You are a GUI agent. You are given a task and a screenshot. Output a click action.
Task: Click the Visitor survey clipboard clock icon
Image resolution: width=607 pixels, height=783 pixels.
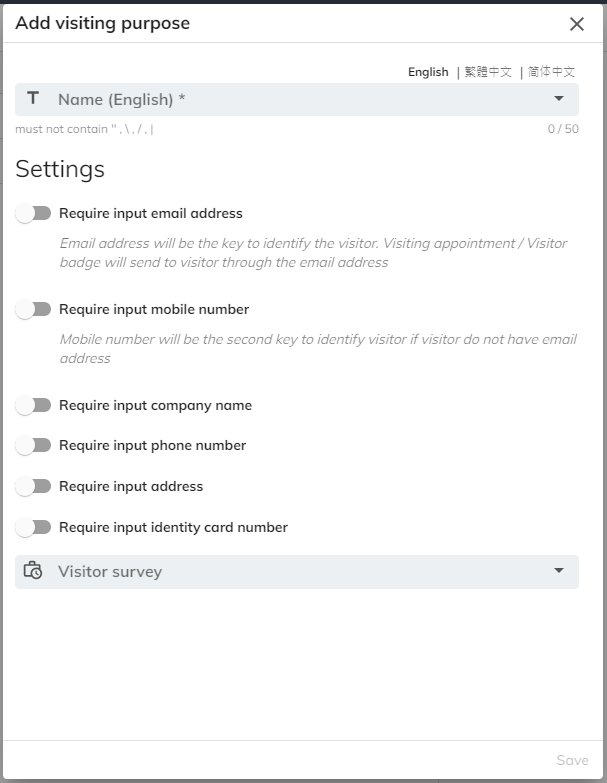coord(33,572)
